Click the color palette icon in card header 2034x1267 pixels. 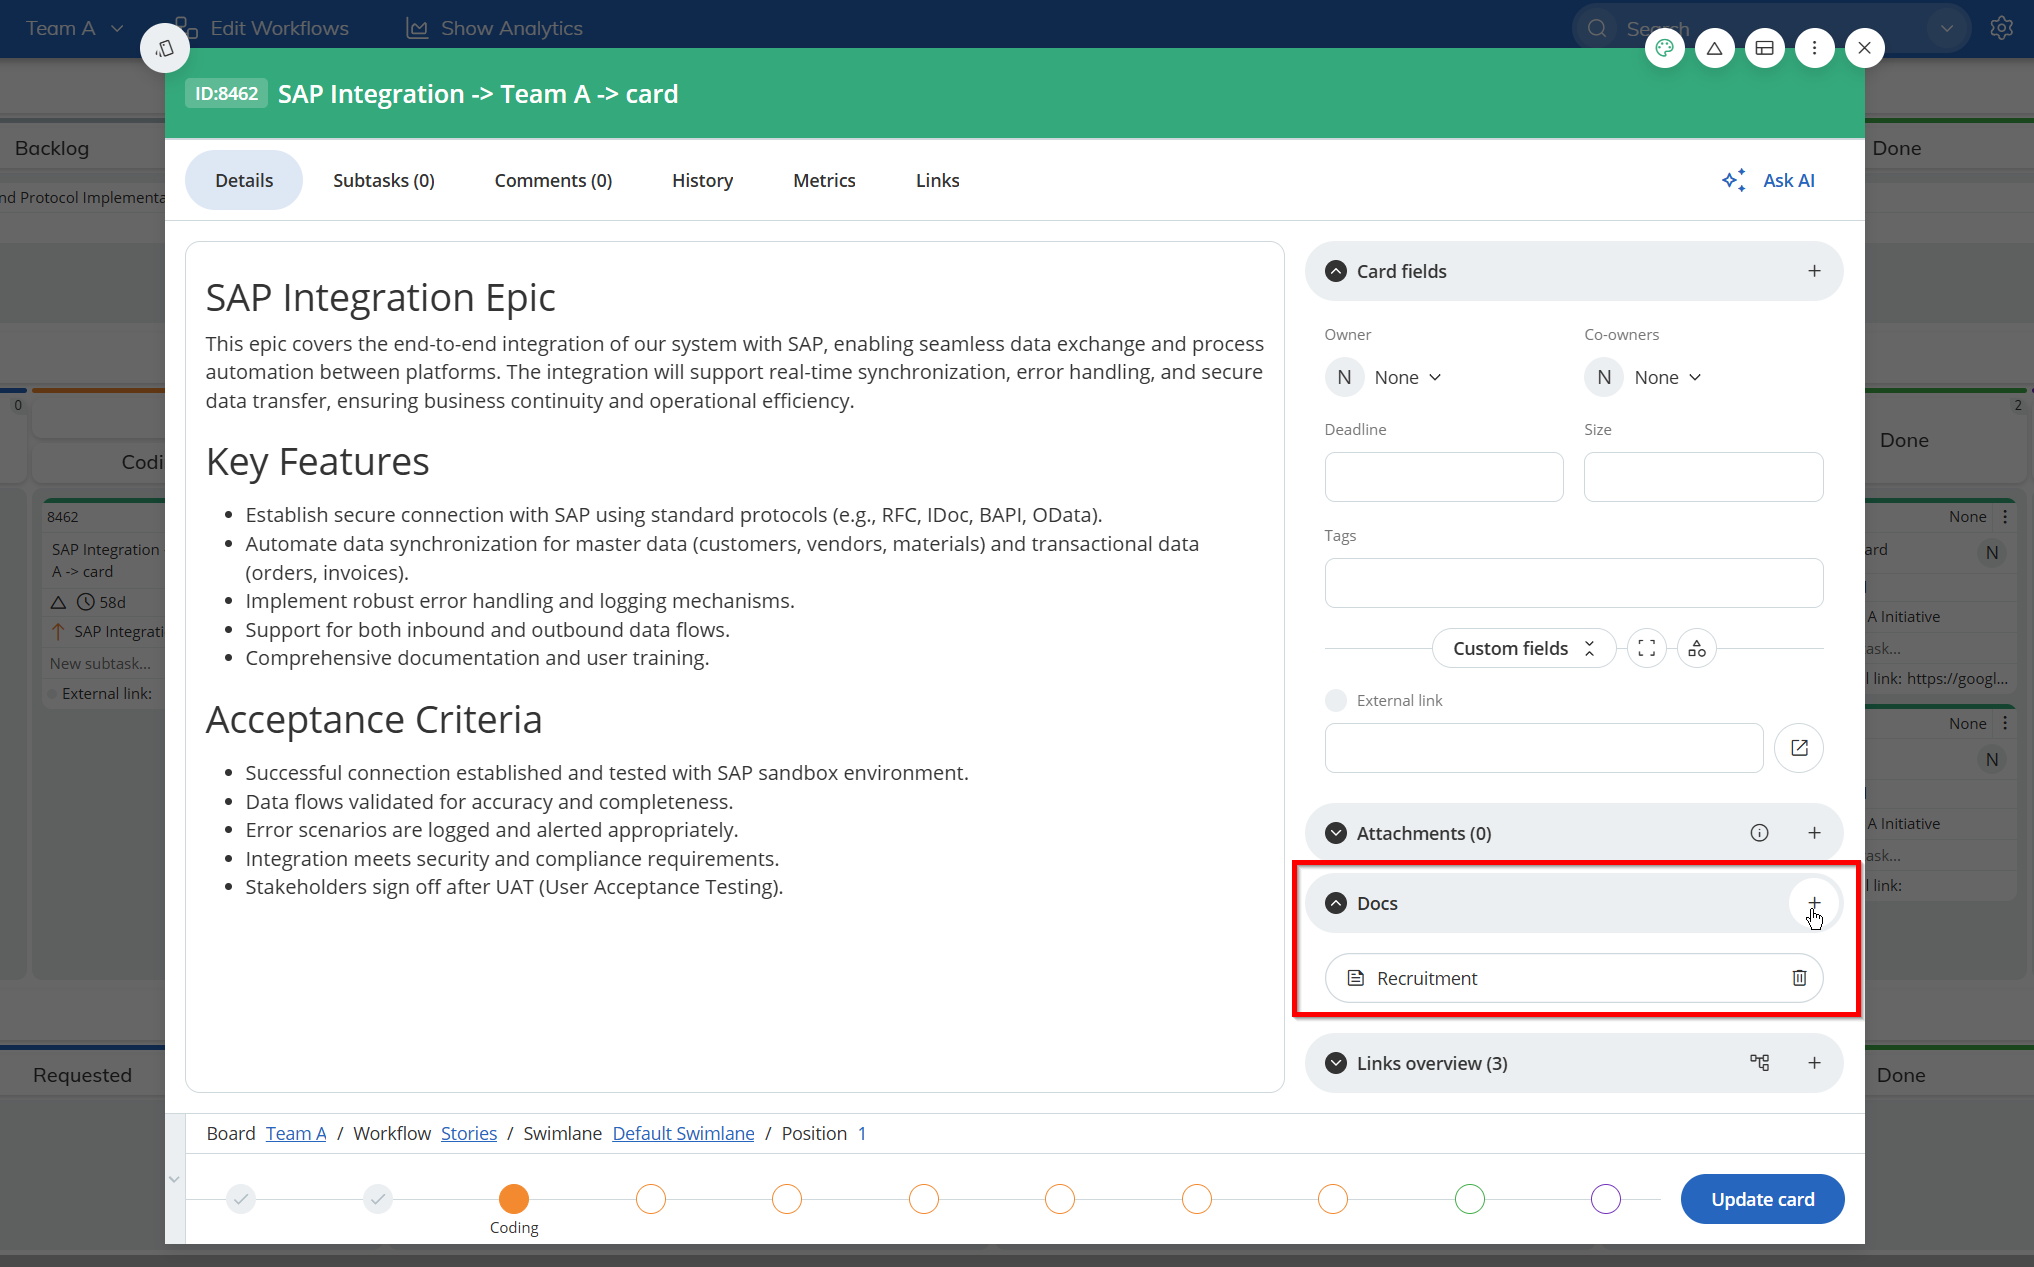(x=1664, y=48)
